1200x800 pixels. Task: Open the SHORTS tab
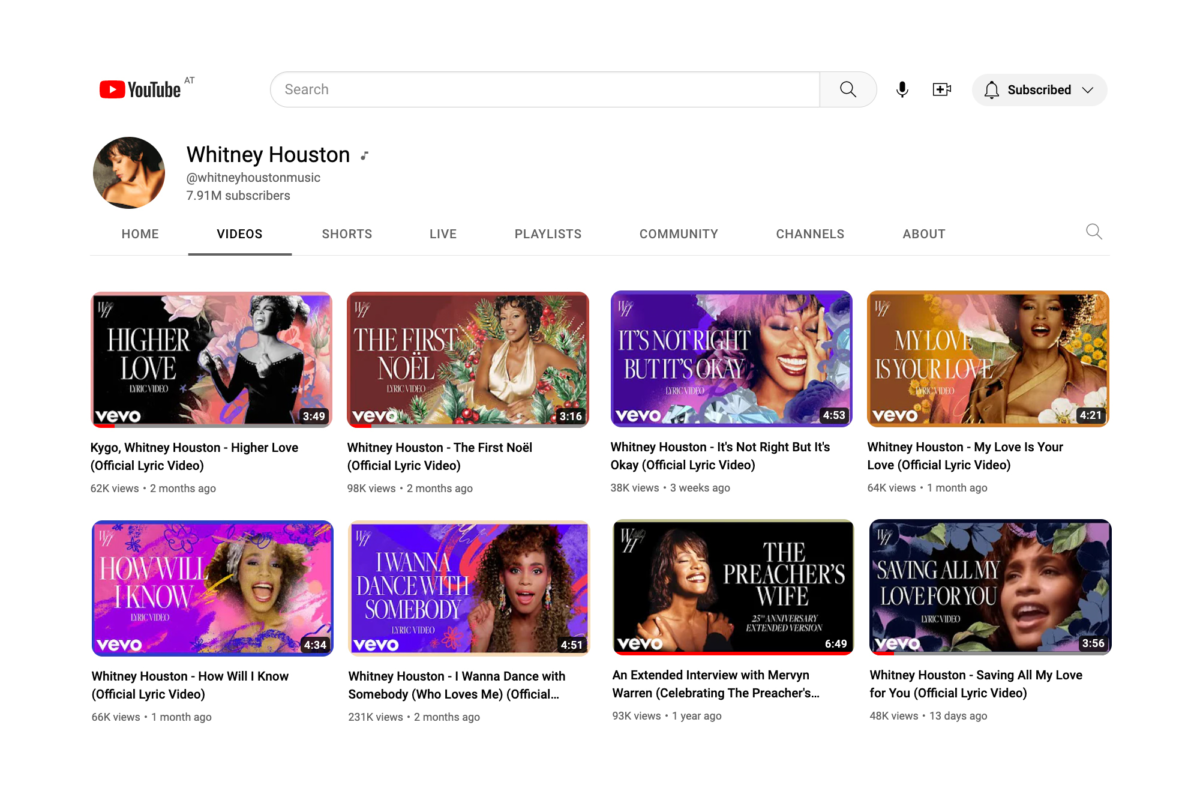[x=347, y=234]
